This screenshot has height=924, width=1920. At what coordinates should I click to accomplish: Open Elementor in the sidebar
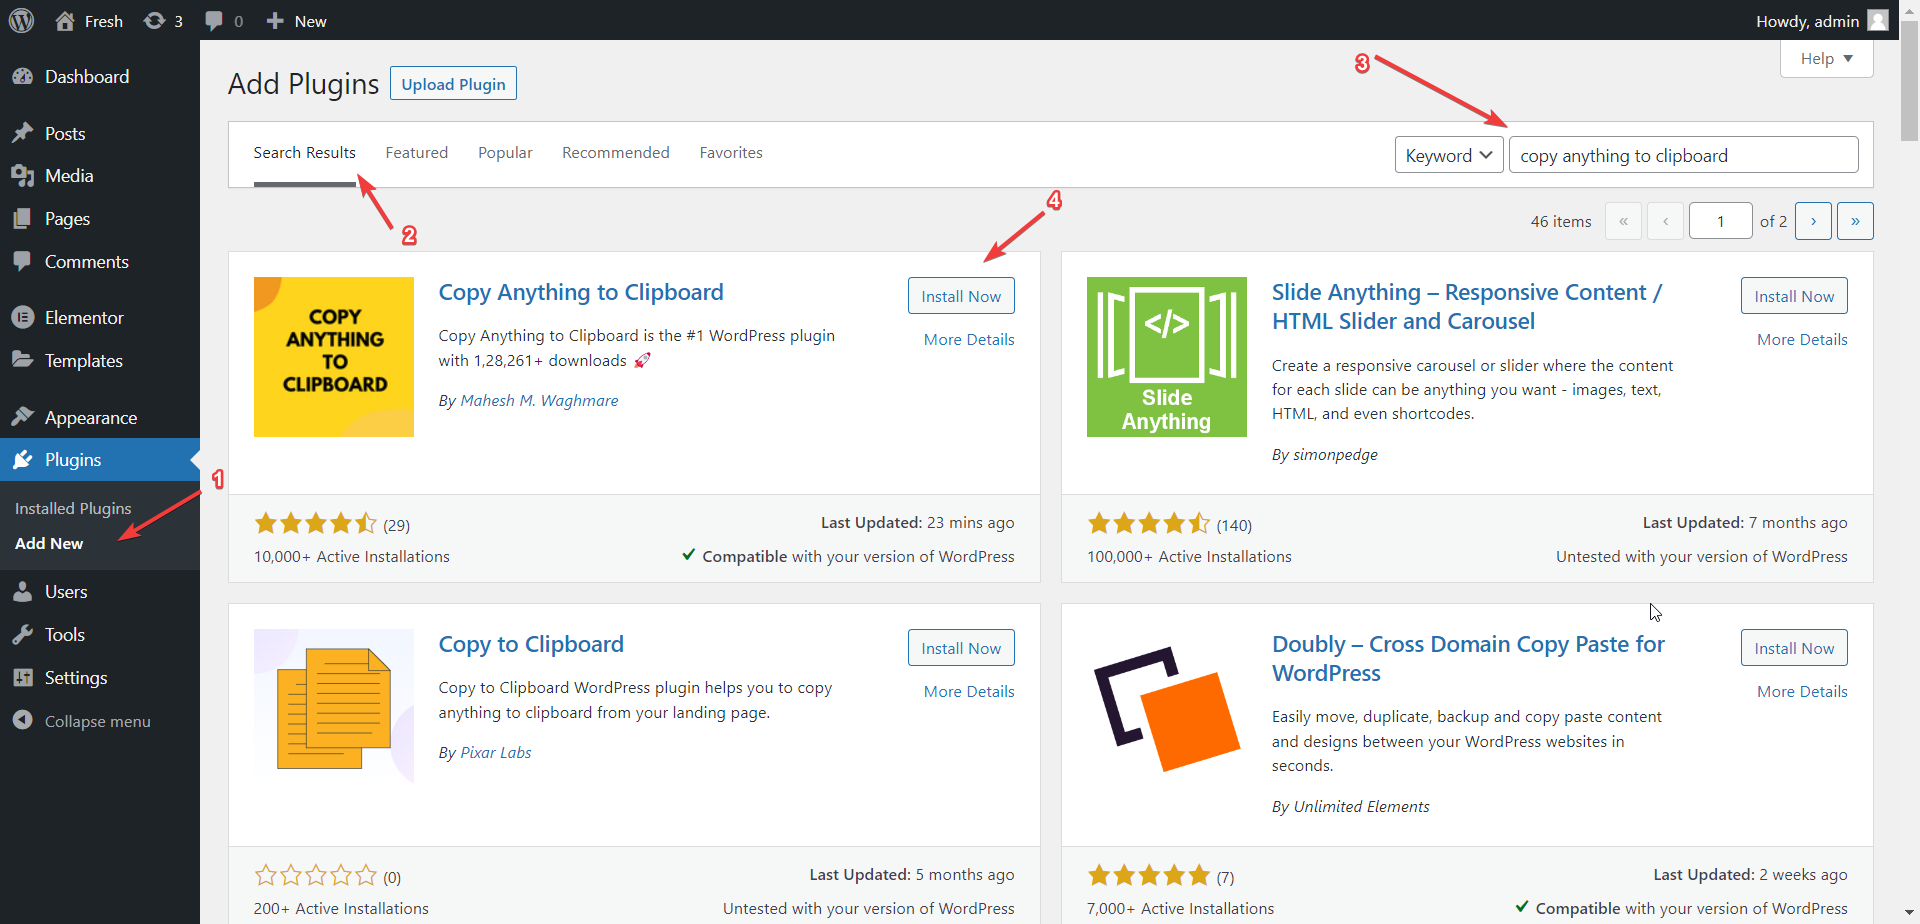coord(100,318)
